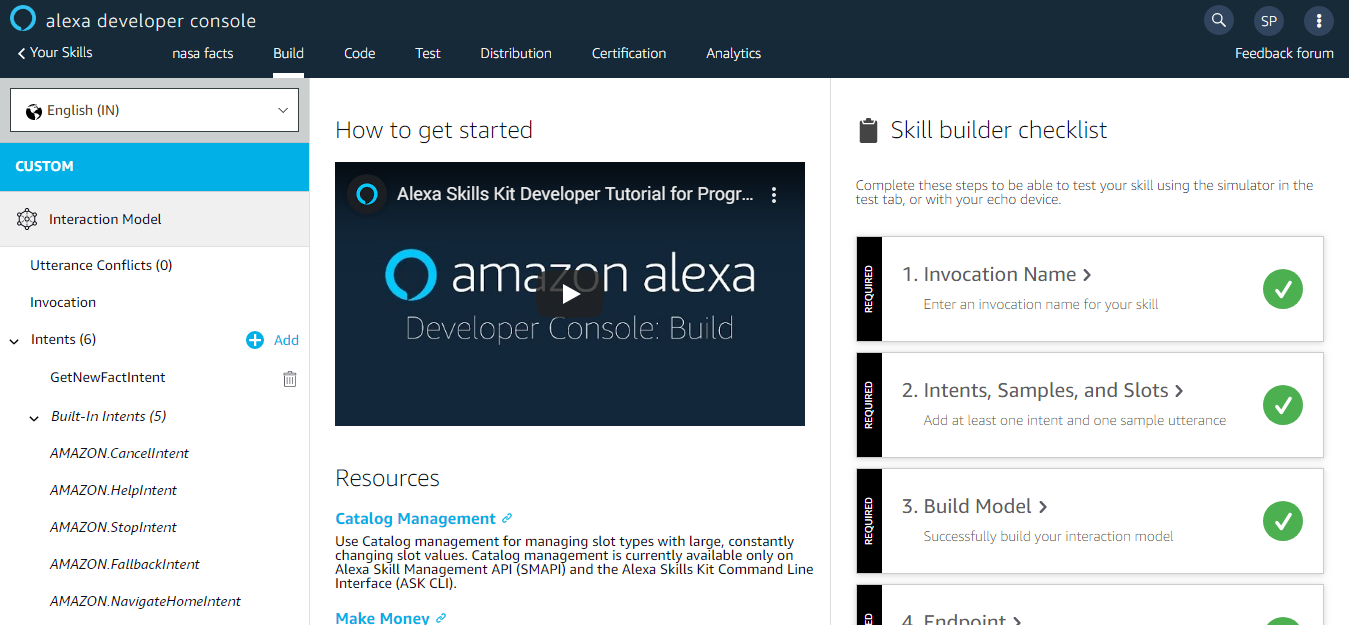Image resolution: width=1349 pixels, height=625 pixels.
Task: Delete GetNewFactIntent with trash icon
Action: (290, 378)
